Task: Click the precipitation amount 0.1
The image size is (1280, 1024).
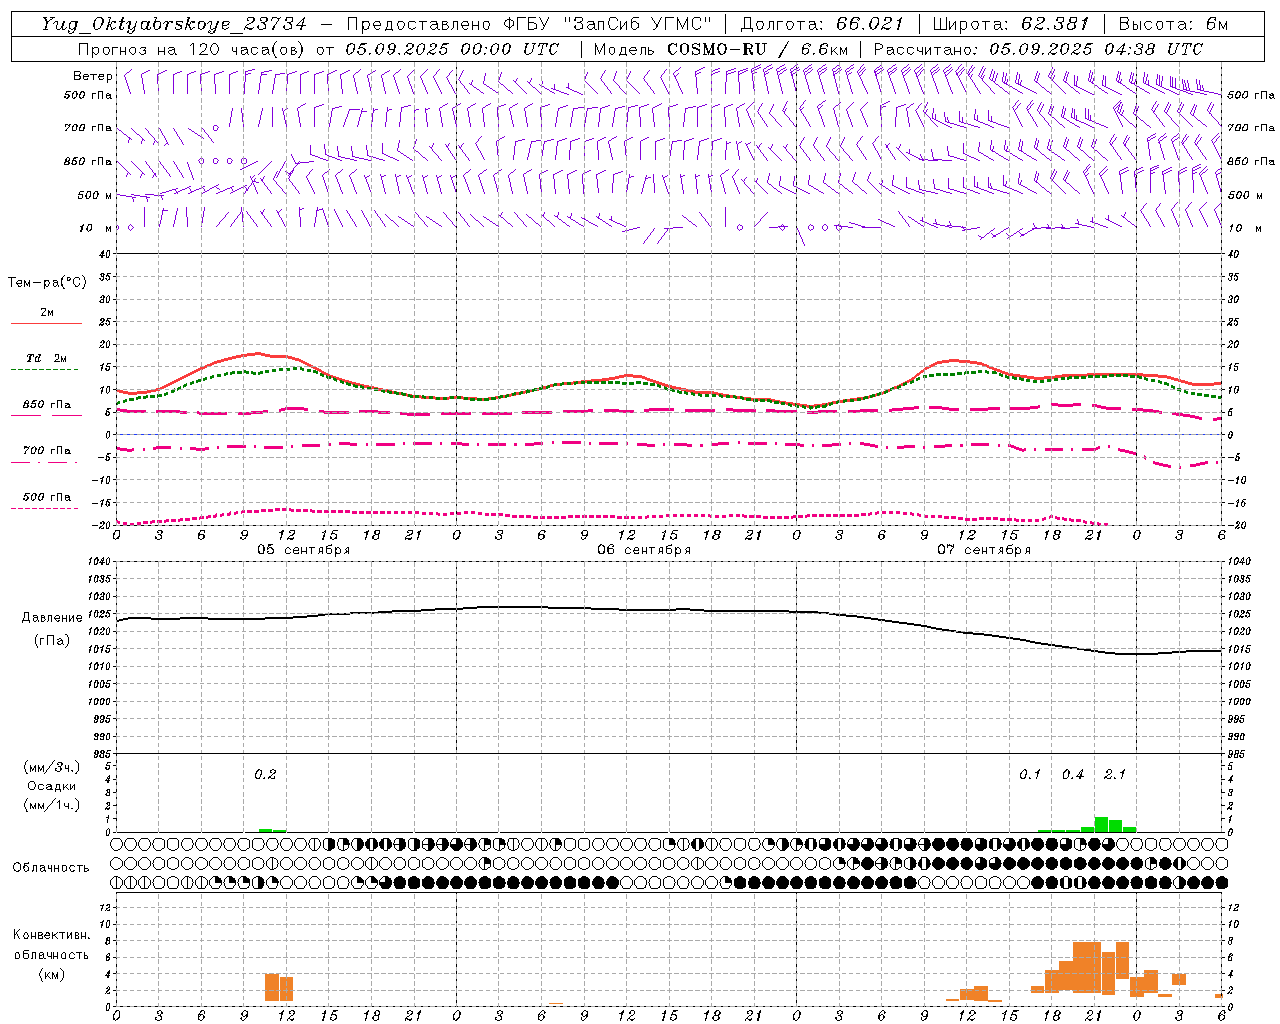Action: tap(1030, 774)
